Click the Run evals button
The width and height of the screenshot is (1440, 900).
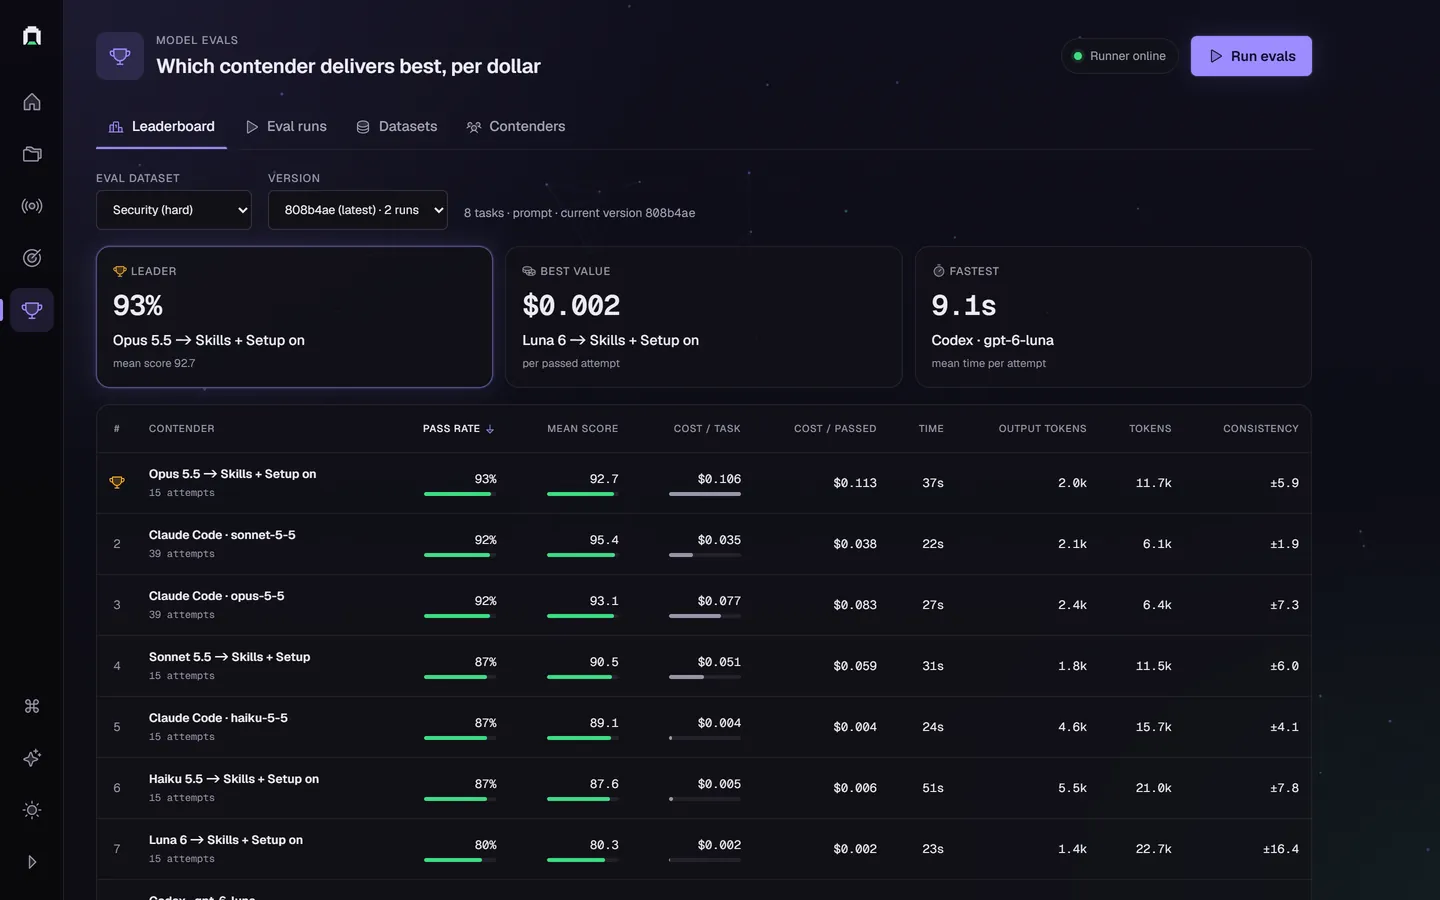click(1251, 56)
